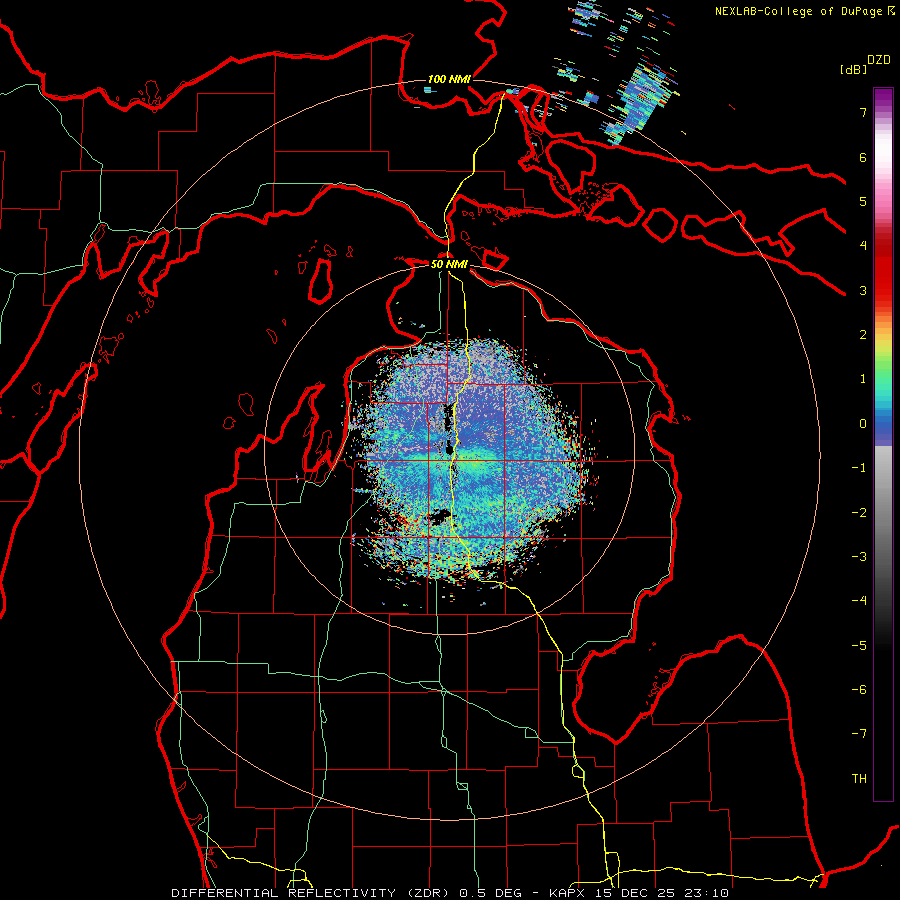
Task: Click the 4 value on the color scale
Action: click(863, 246)
